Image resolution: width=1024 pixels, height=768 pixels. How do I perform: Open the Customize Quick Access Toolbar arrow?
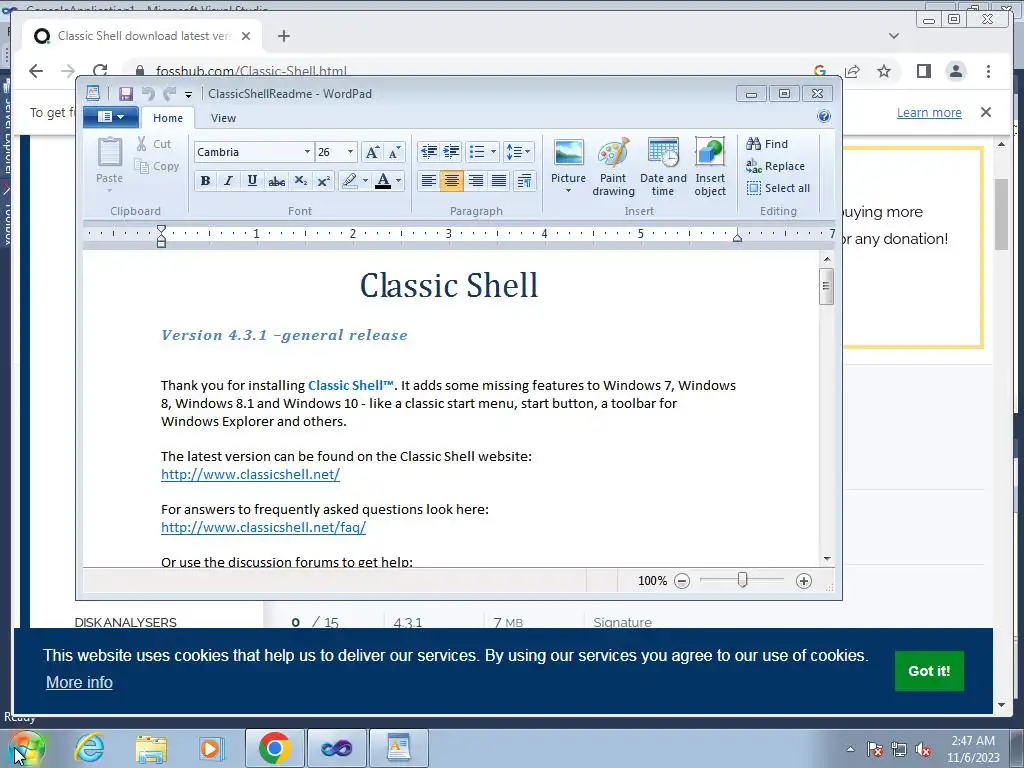pos(188,95)
